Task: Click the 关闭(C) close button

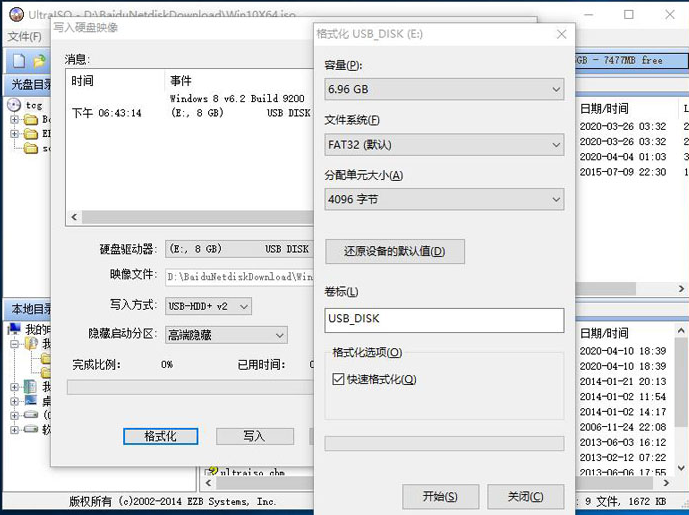Action: click(x=525, y=496)
